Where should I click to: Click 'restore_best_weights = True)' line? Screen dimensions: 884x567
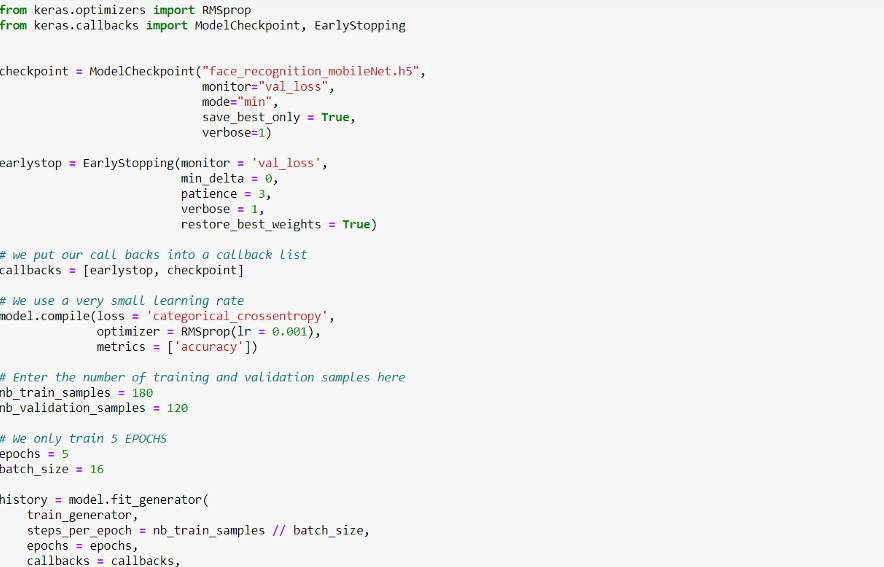point(279,224)
